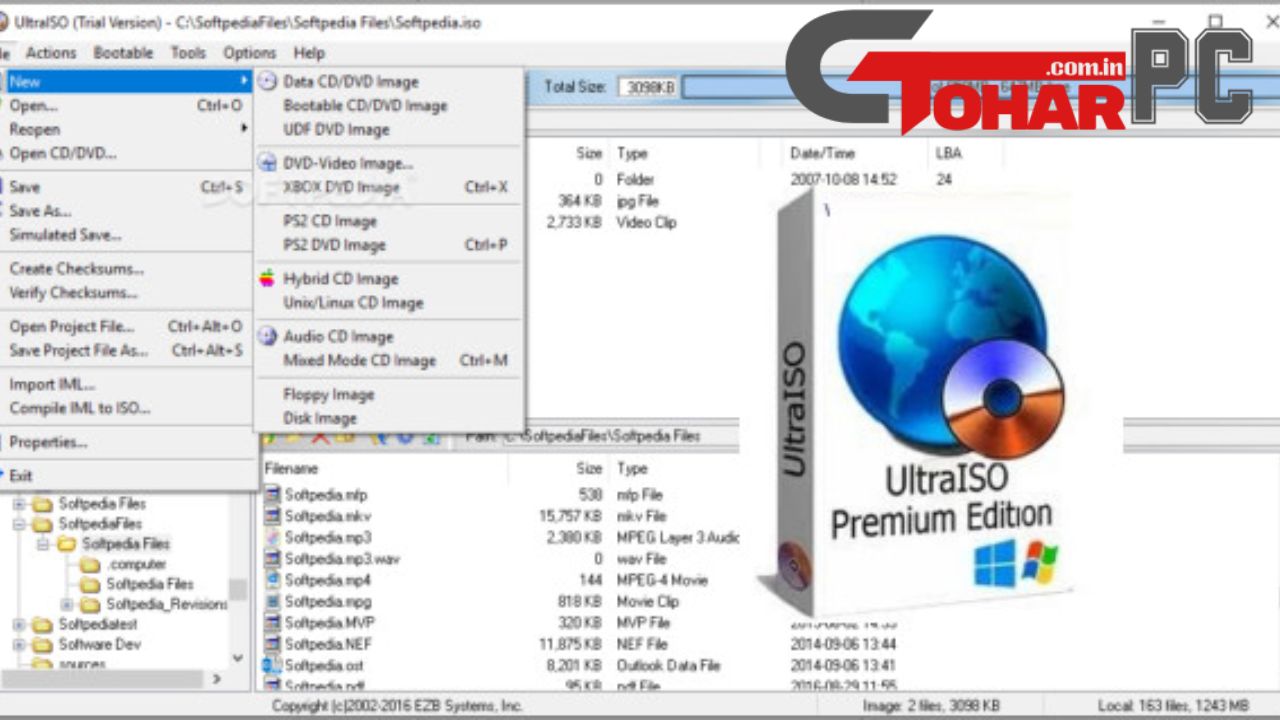Image resolution: width=1280 pixels, height=720 pixels.
Task: Select Unix/Linux CD Image submenu item
Action: pos(388,303)
